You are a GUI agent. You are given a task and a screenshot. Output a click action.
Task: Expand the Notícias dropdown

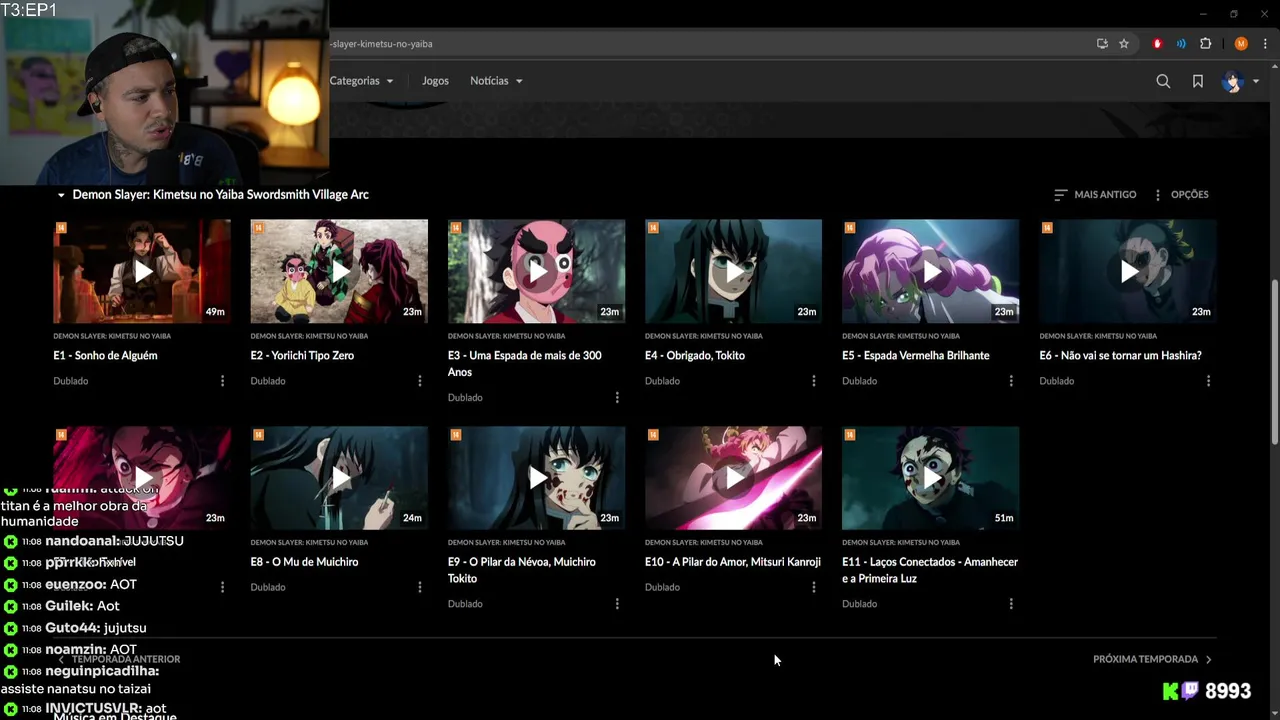[496, 81]
